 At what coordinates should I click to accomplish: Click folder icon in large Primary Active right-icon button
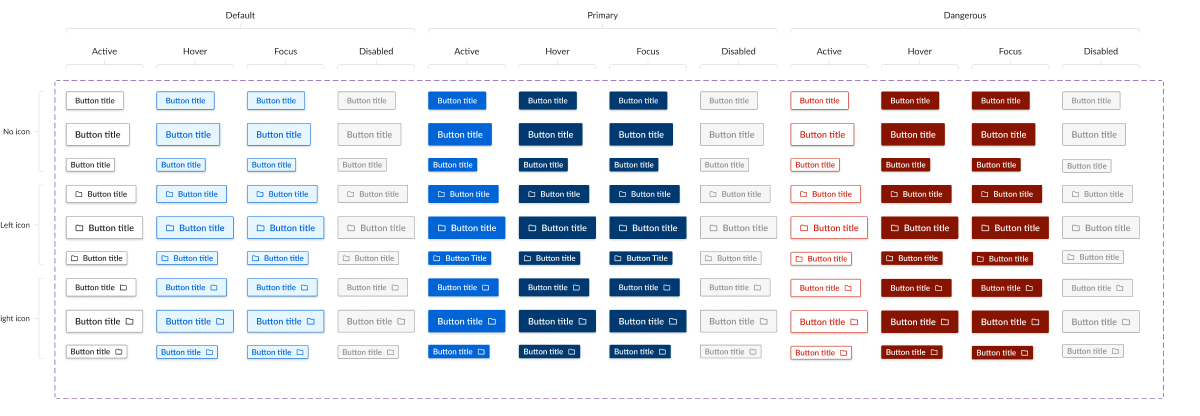(492, 322)
